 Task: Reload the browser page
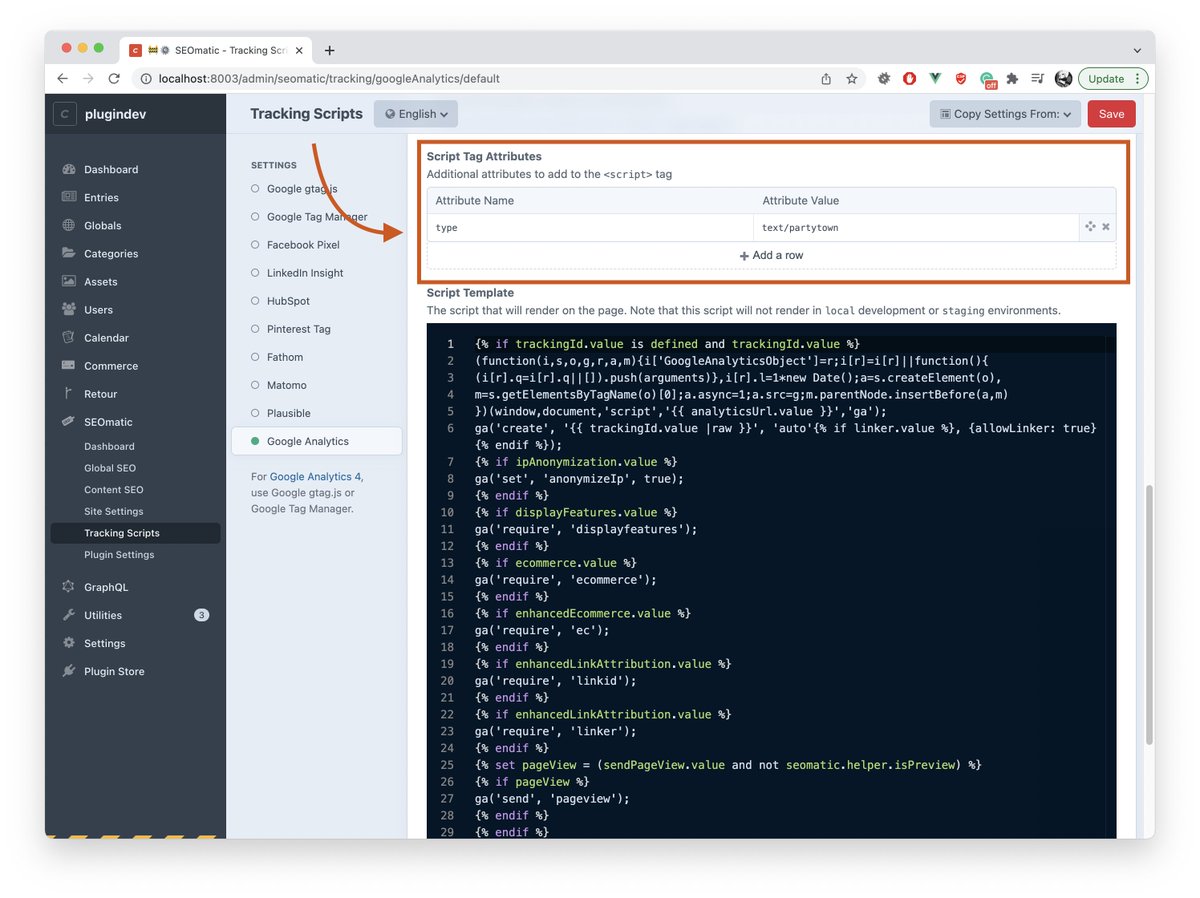click(114, 78)
